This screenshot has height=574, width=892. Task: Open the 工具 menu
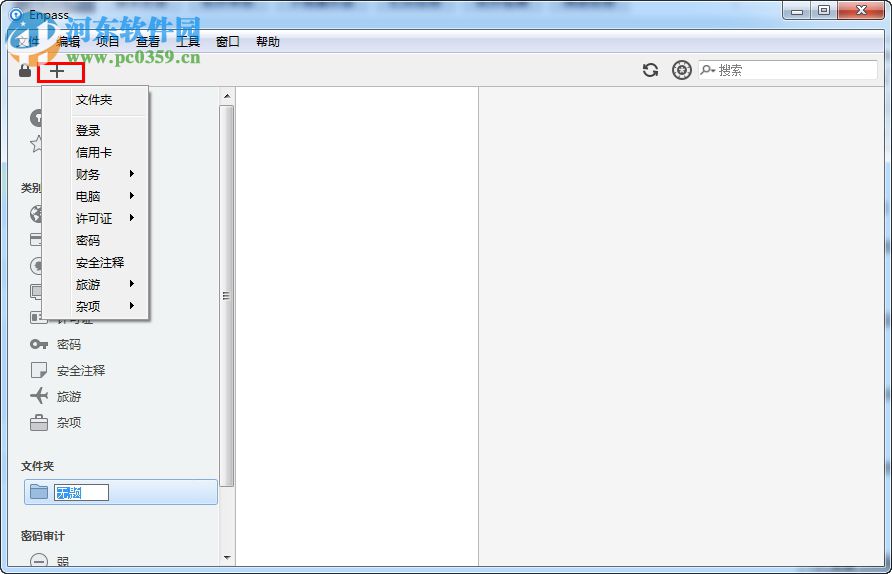[188, 42]
